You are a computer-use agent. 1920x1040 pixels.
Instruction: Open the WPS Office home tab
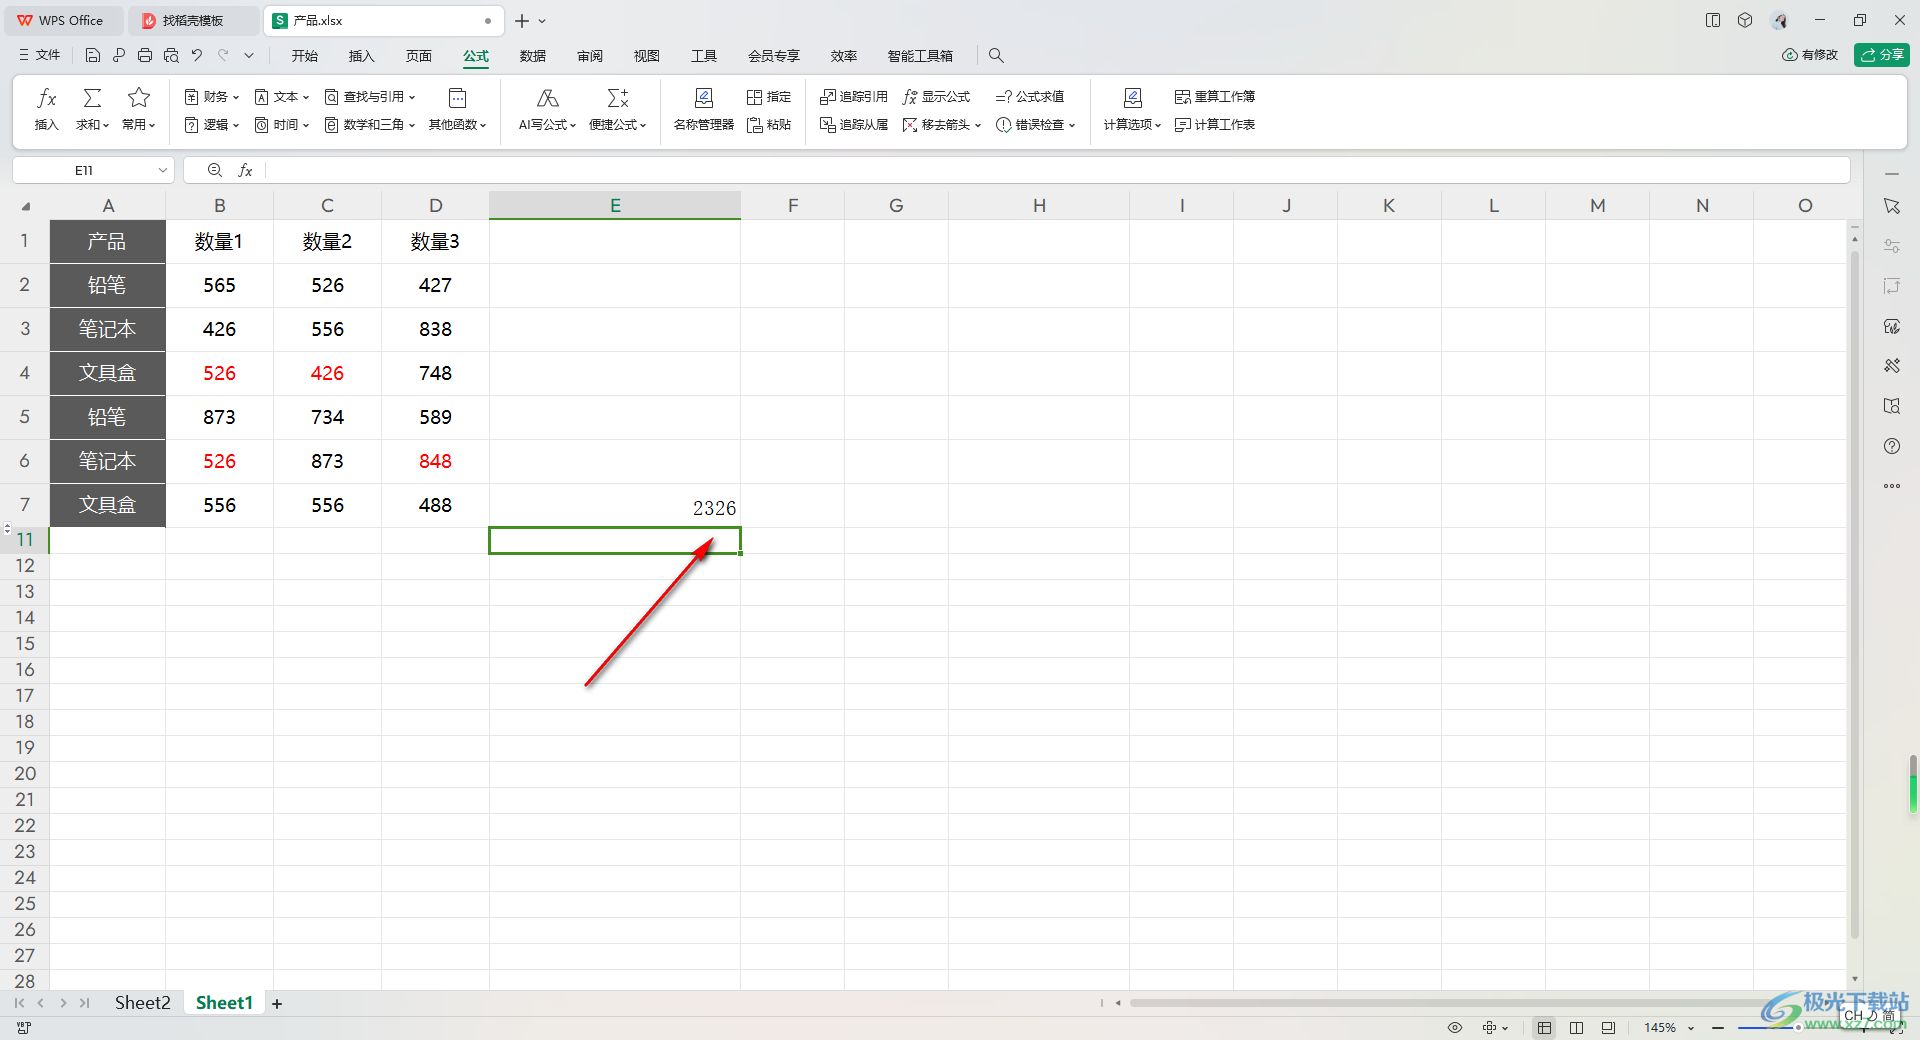tap(62, 20)
